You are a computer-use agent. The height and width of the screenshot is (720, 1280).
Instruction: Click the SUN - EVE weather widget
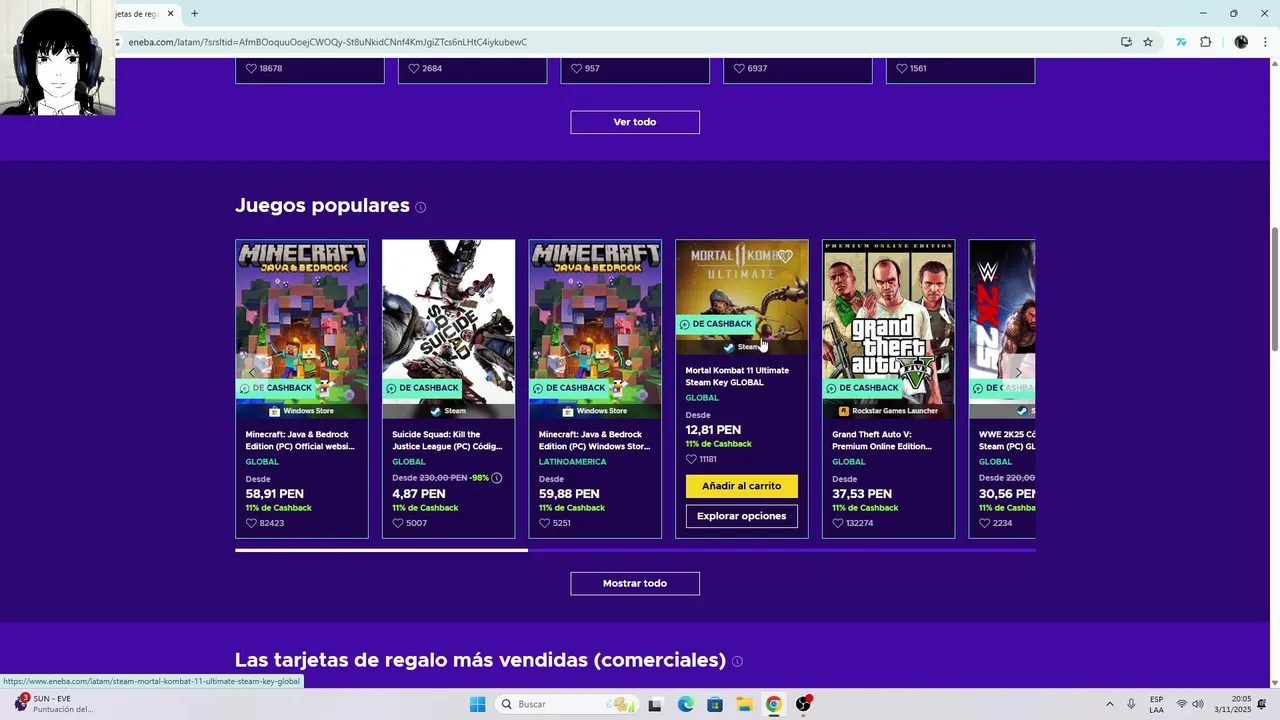pyautogui.click(x=55, y=704)
